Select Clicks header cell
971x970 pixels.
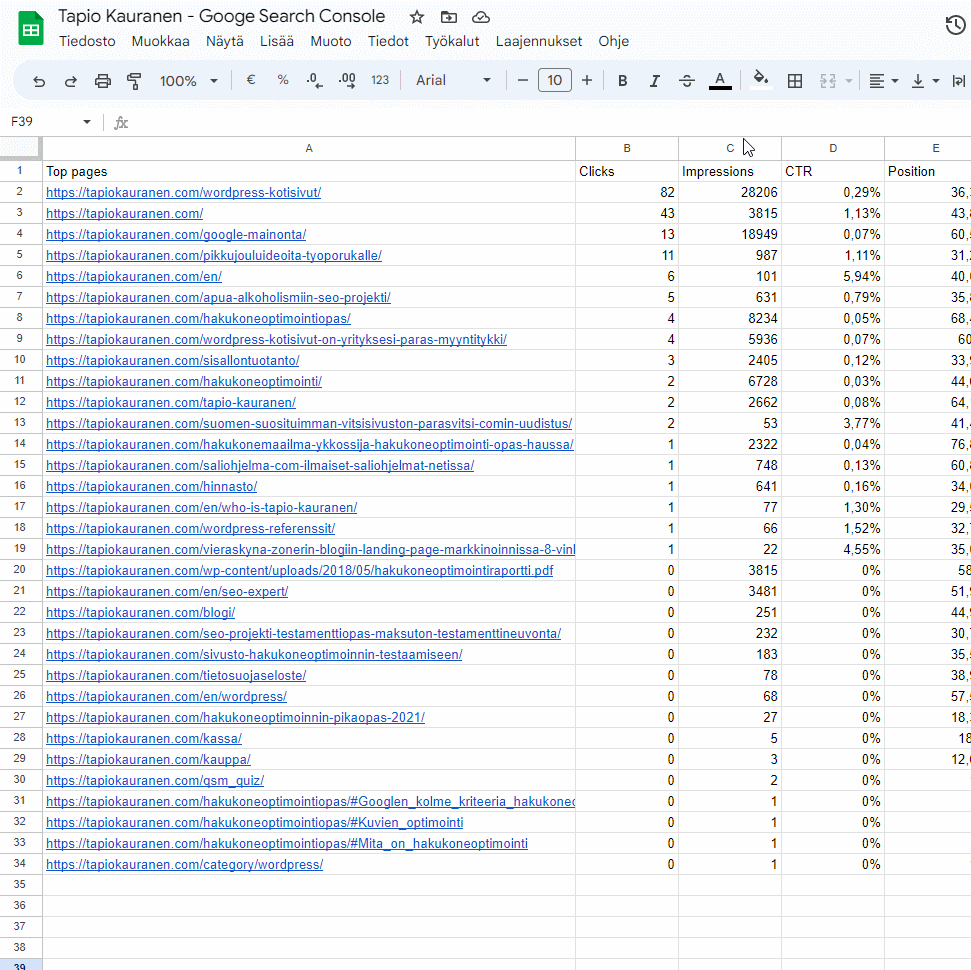tap(627, 172)
